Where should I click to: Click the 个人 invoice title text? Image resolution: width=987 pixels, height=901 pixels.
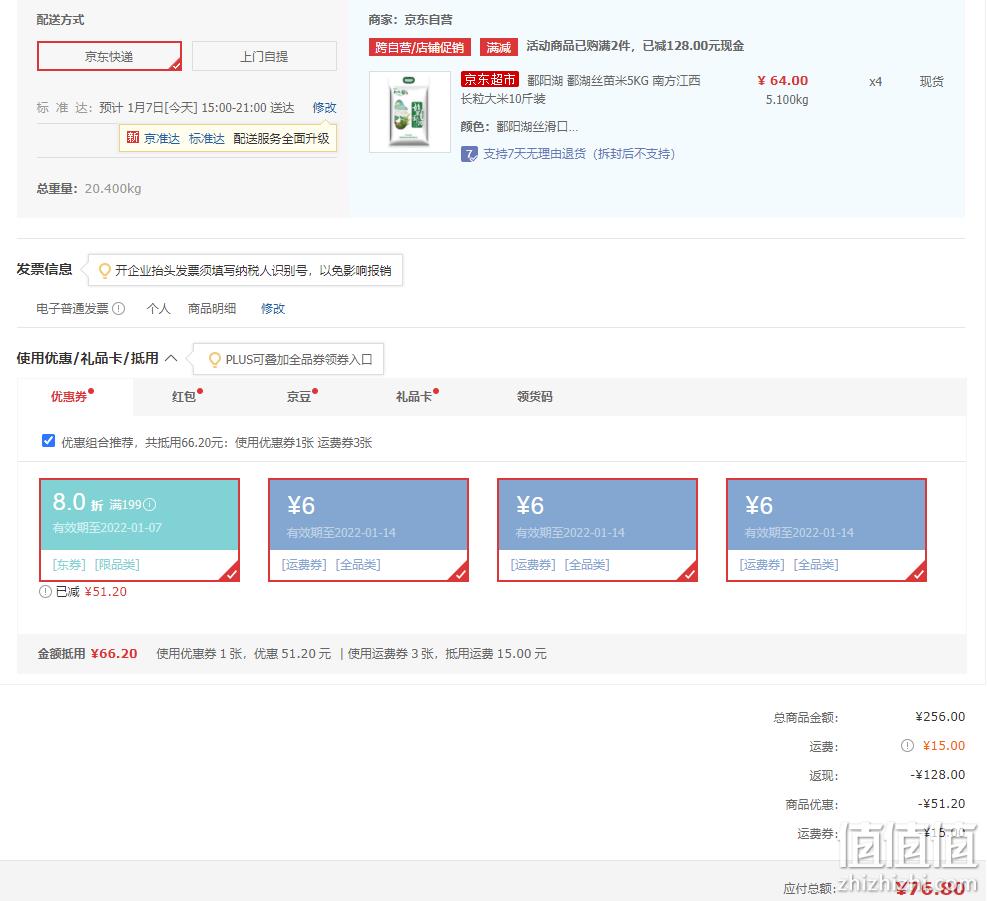(159, 309)
